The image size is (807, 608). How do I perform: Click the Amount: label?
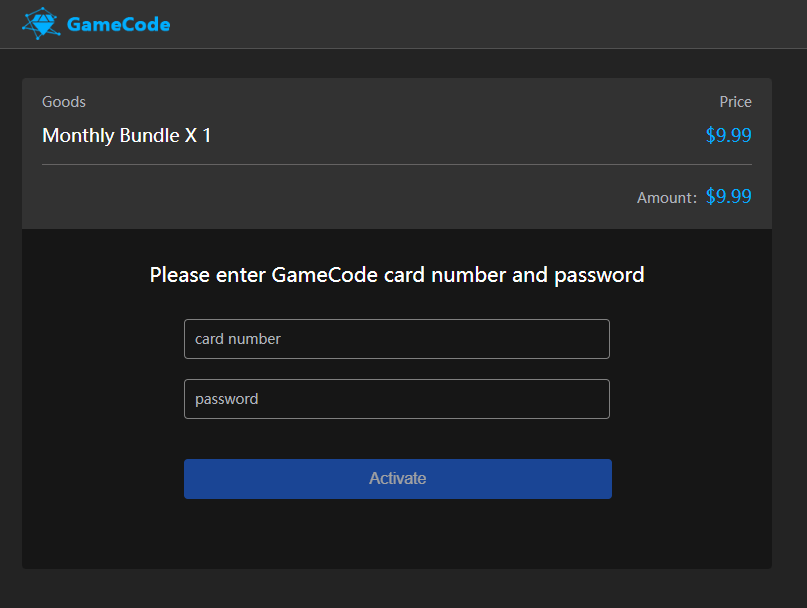coord(667,198)
